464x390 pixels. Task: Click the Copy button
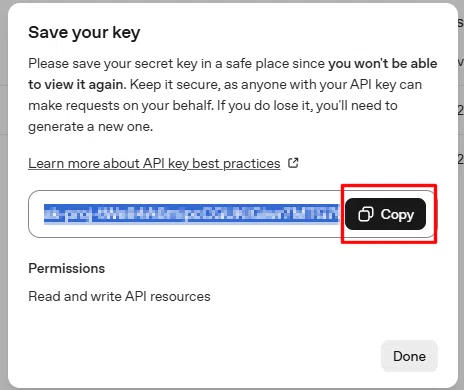click(x=385, y=214)
